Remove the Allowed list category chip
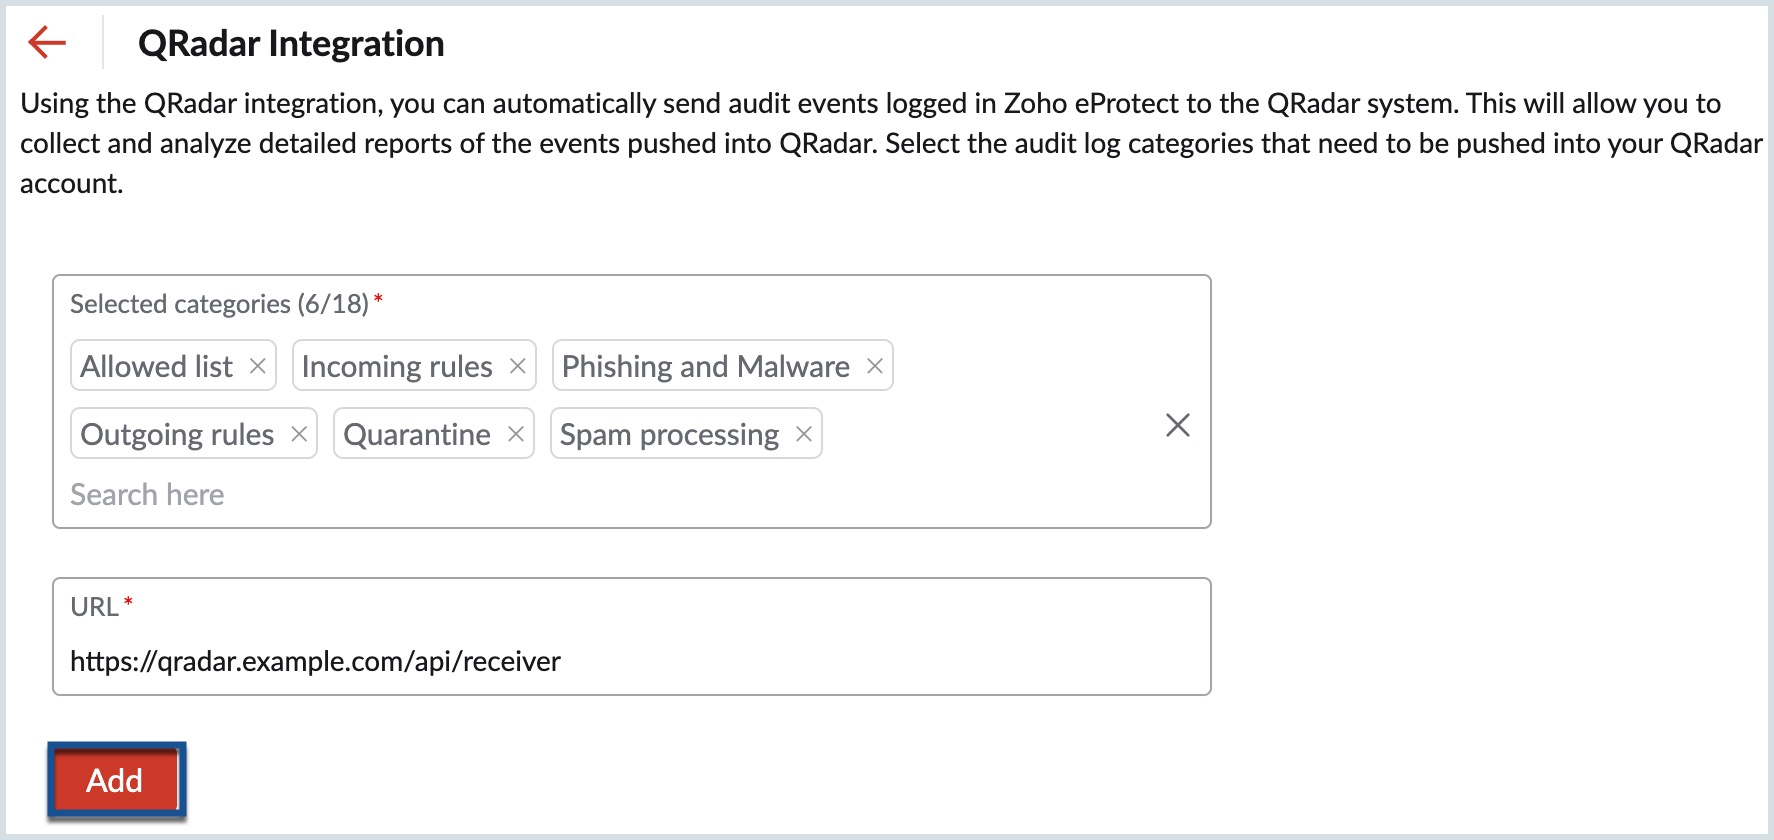1774x840 pixels. (257, 366)
